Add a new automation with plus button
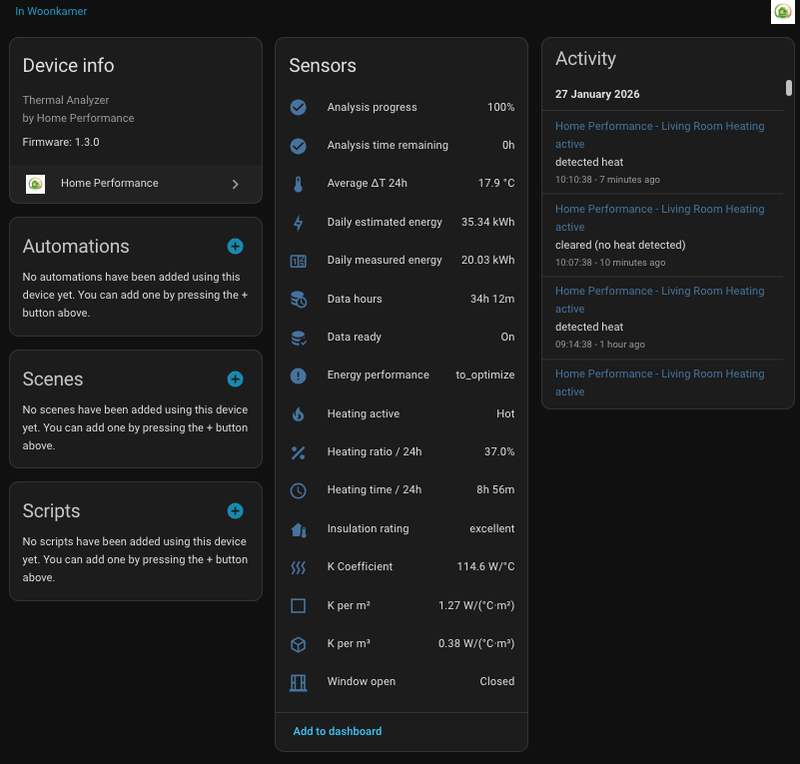800x764 pixels. pos(235,246)
